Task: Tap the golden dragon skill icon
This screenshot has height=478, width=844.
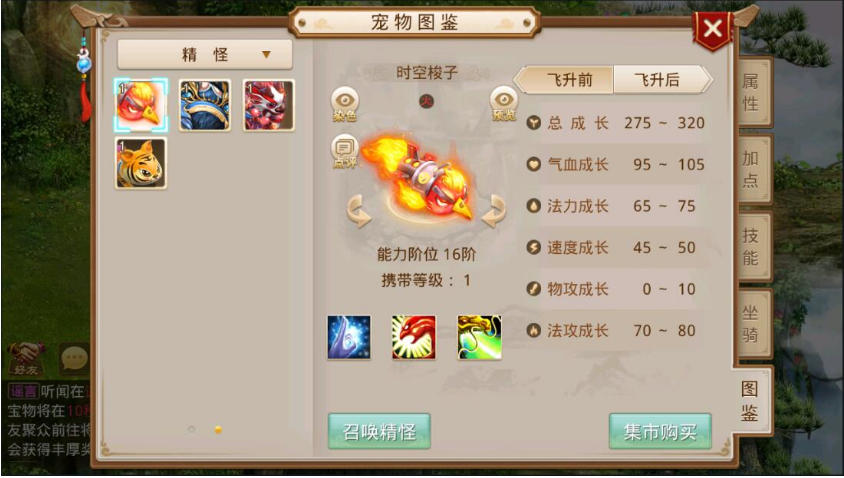Action: 479,338
